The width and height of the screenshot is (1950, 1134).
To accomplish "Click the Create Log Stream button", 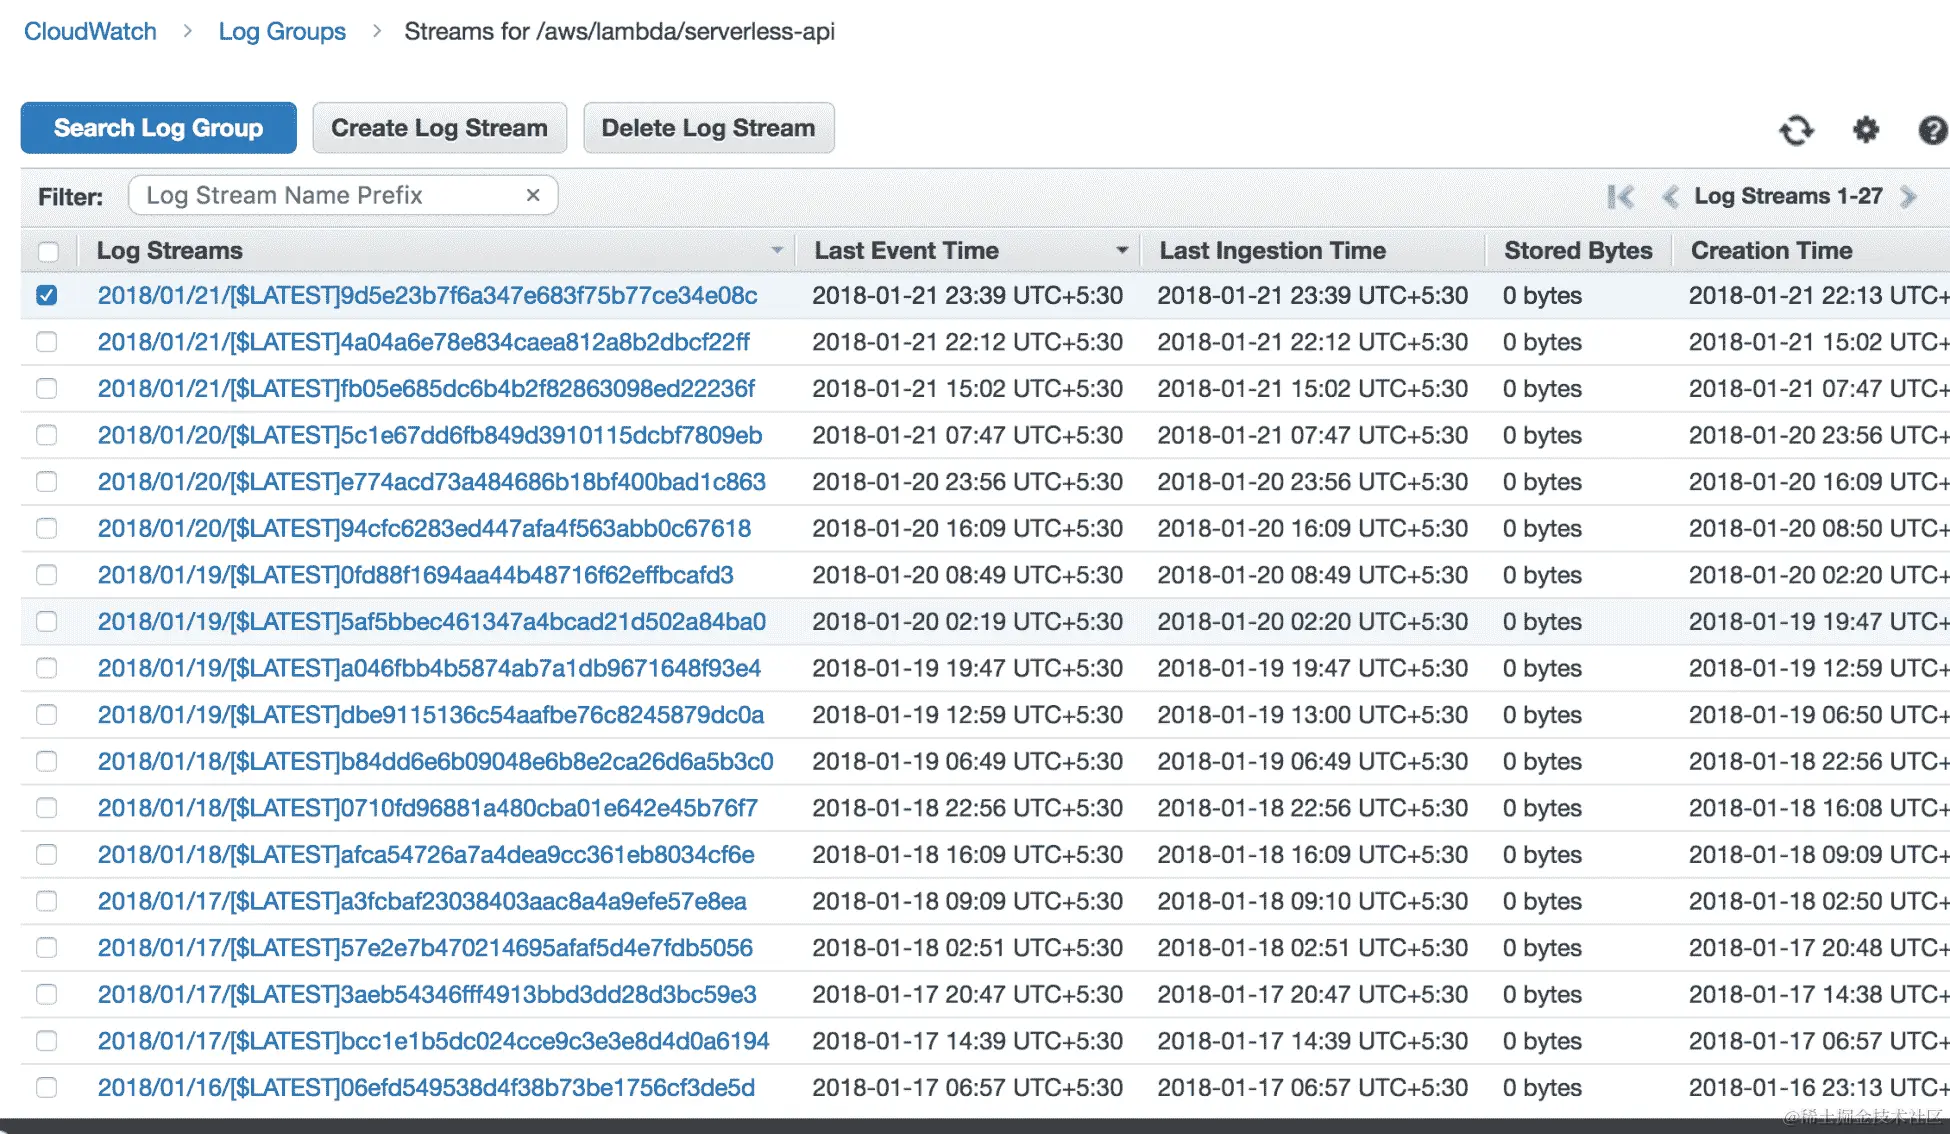I will pyautogui.click(x=439, y=128).
